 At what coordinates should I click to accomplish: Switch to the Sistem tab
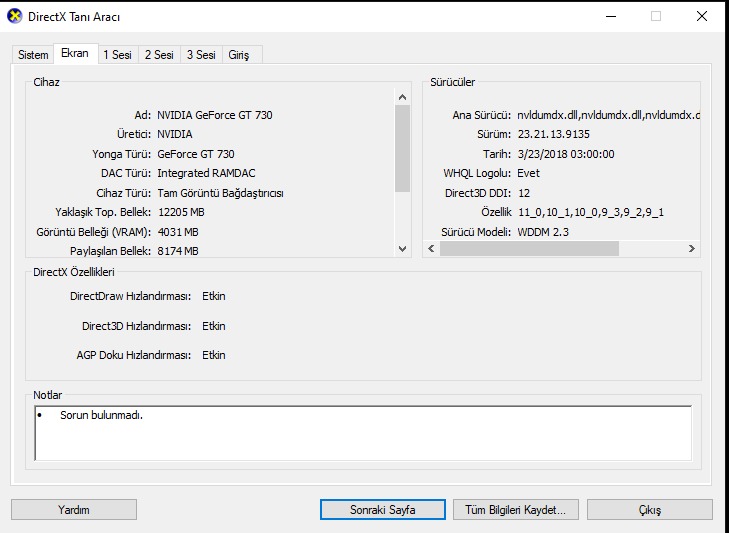click(33, 55)
